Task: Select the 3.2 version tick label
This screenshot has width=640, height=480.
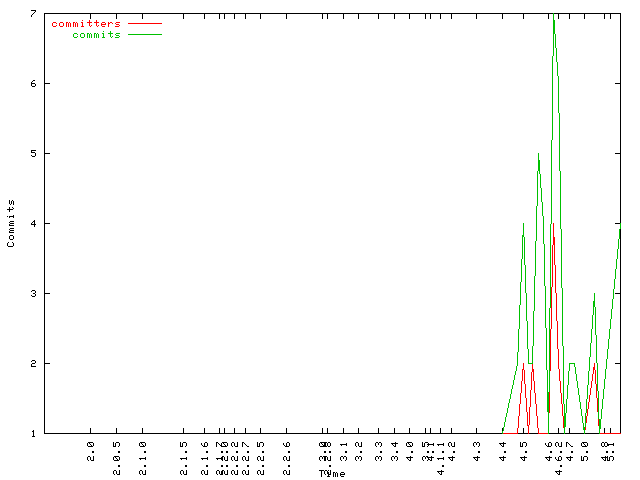Action: coord(361,450)
